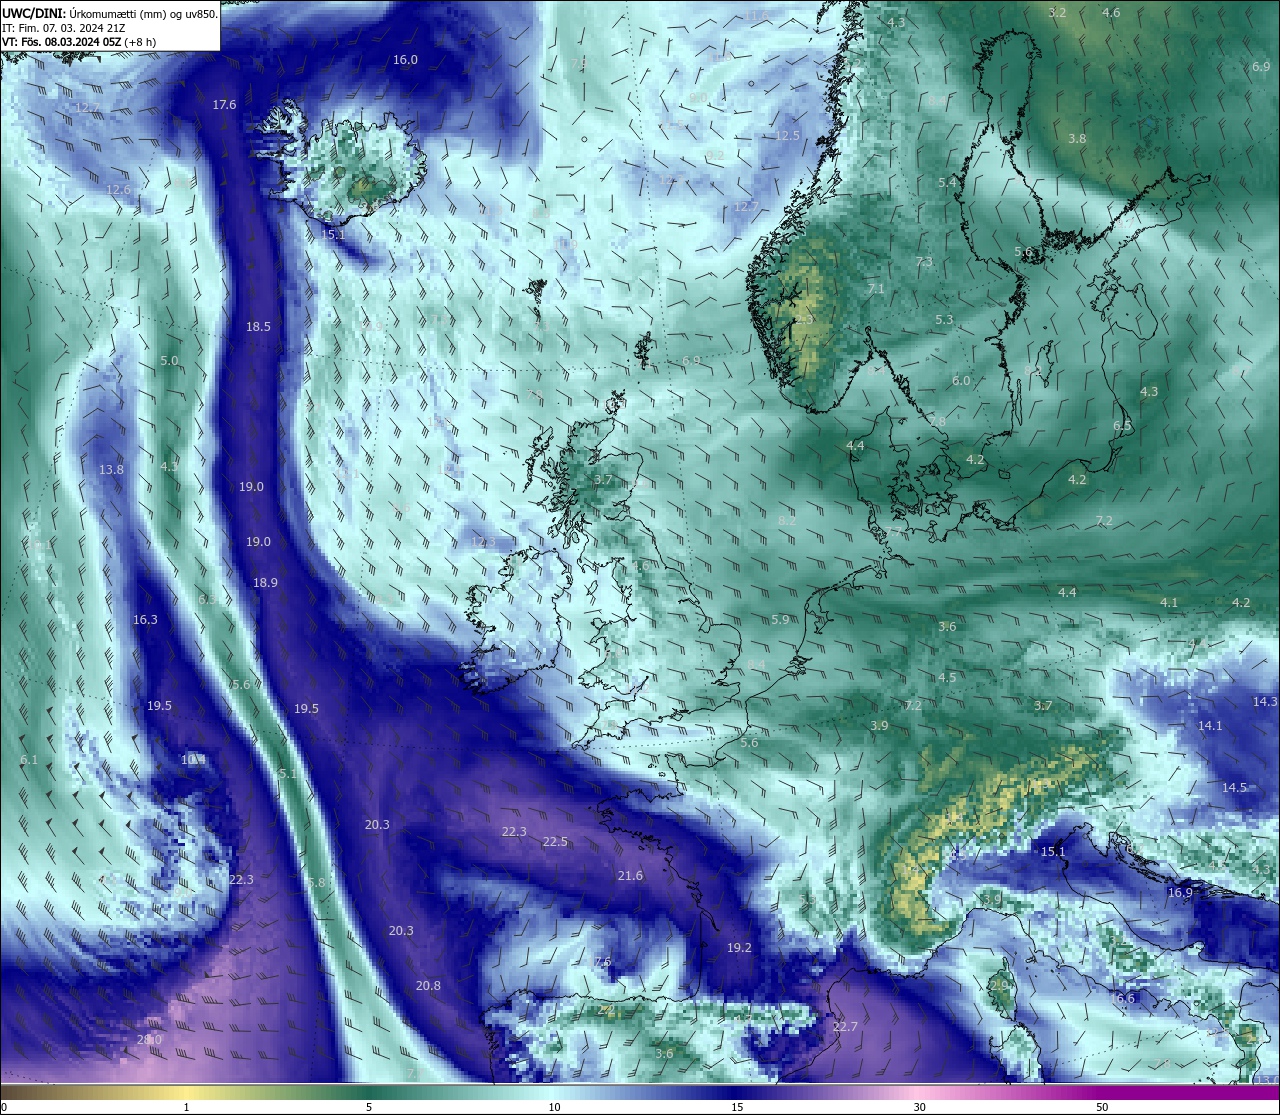Click the 20.8 value near northwest Spain
1280x1115 pixels.
[428, 986]
